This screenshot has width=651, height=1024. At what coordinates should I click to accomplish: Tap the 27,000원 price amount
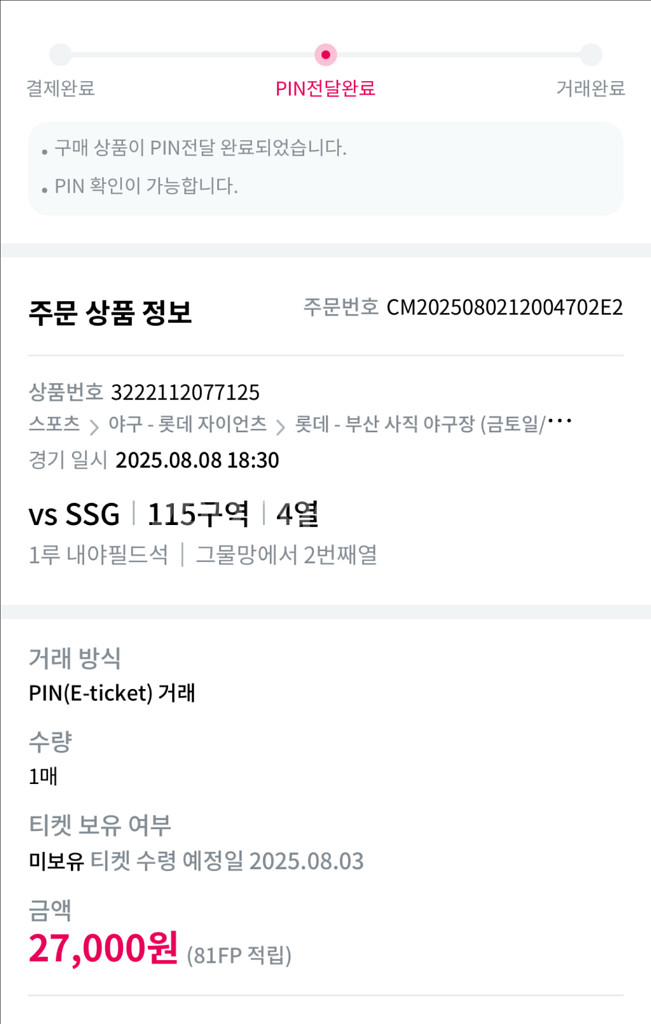(x=103, y=948)
